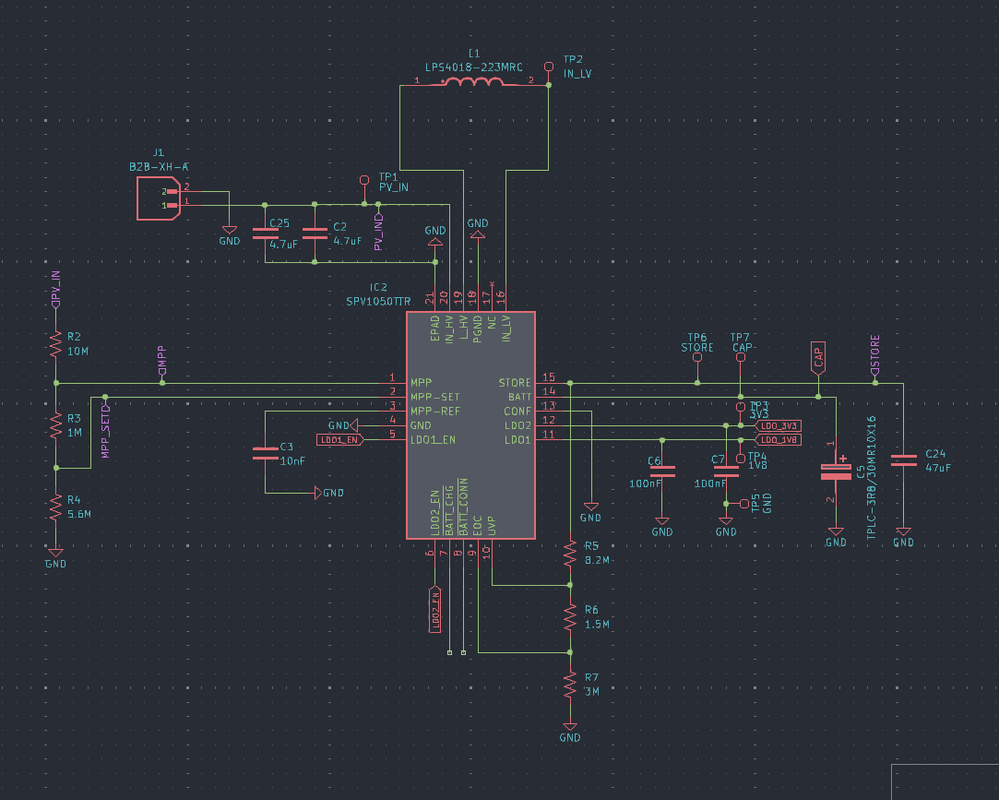Click the TP6 test point circle

tap(698, 358)
